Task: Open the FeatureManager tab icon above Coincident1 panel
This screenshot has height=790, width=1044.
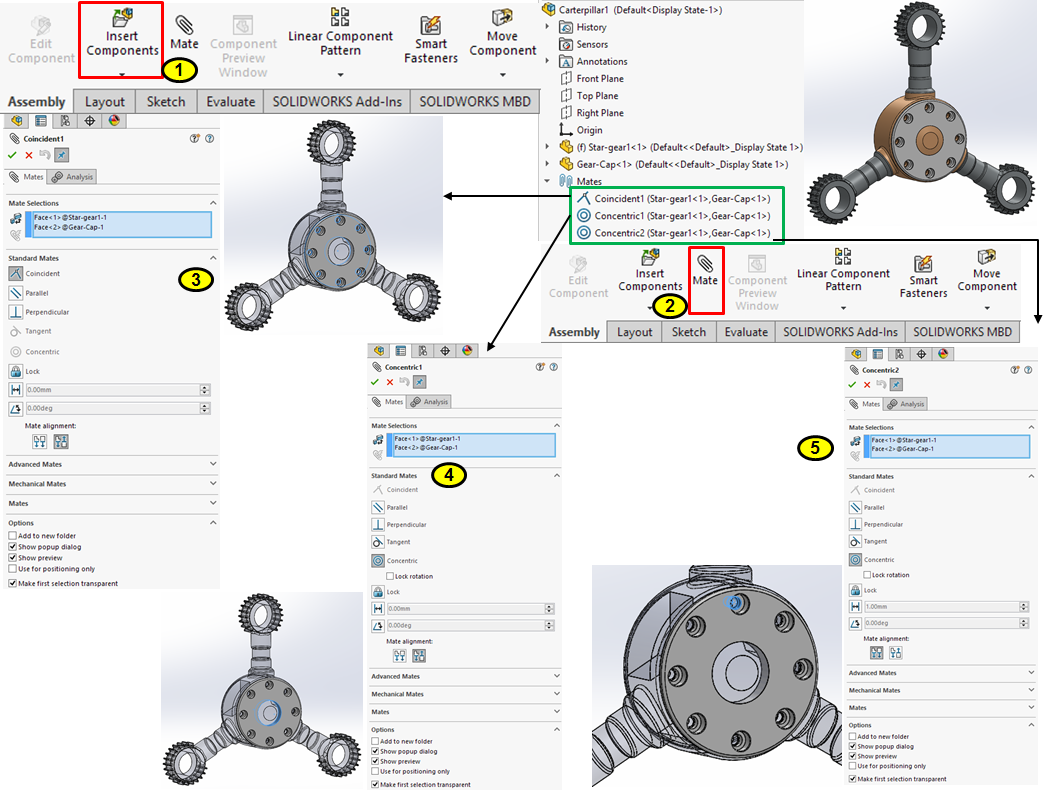Action: point(17,120)
